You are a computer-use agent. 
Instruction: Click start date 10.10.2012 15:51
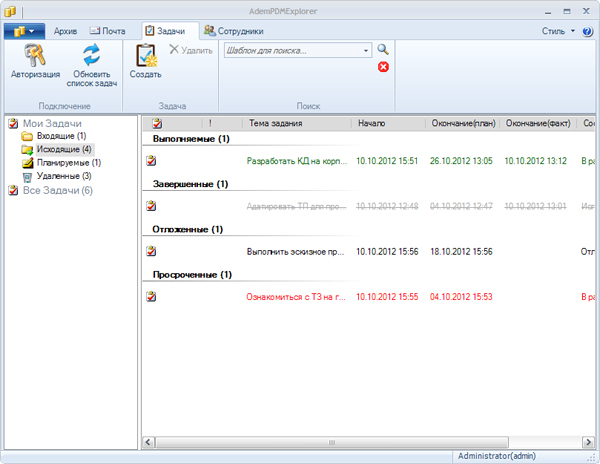coord(387,161)
